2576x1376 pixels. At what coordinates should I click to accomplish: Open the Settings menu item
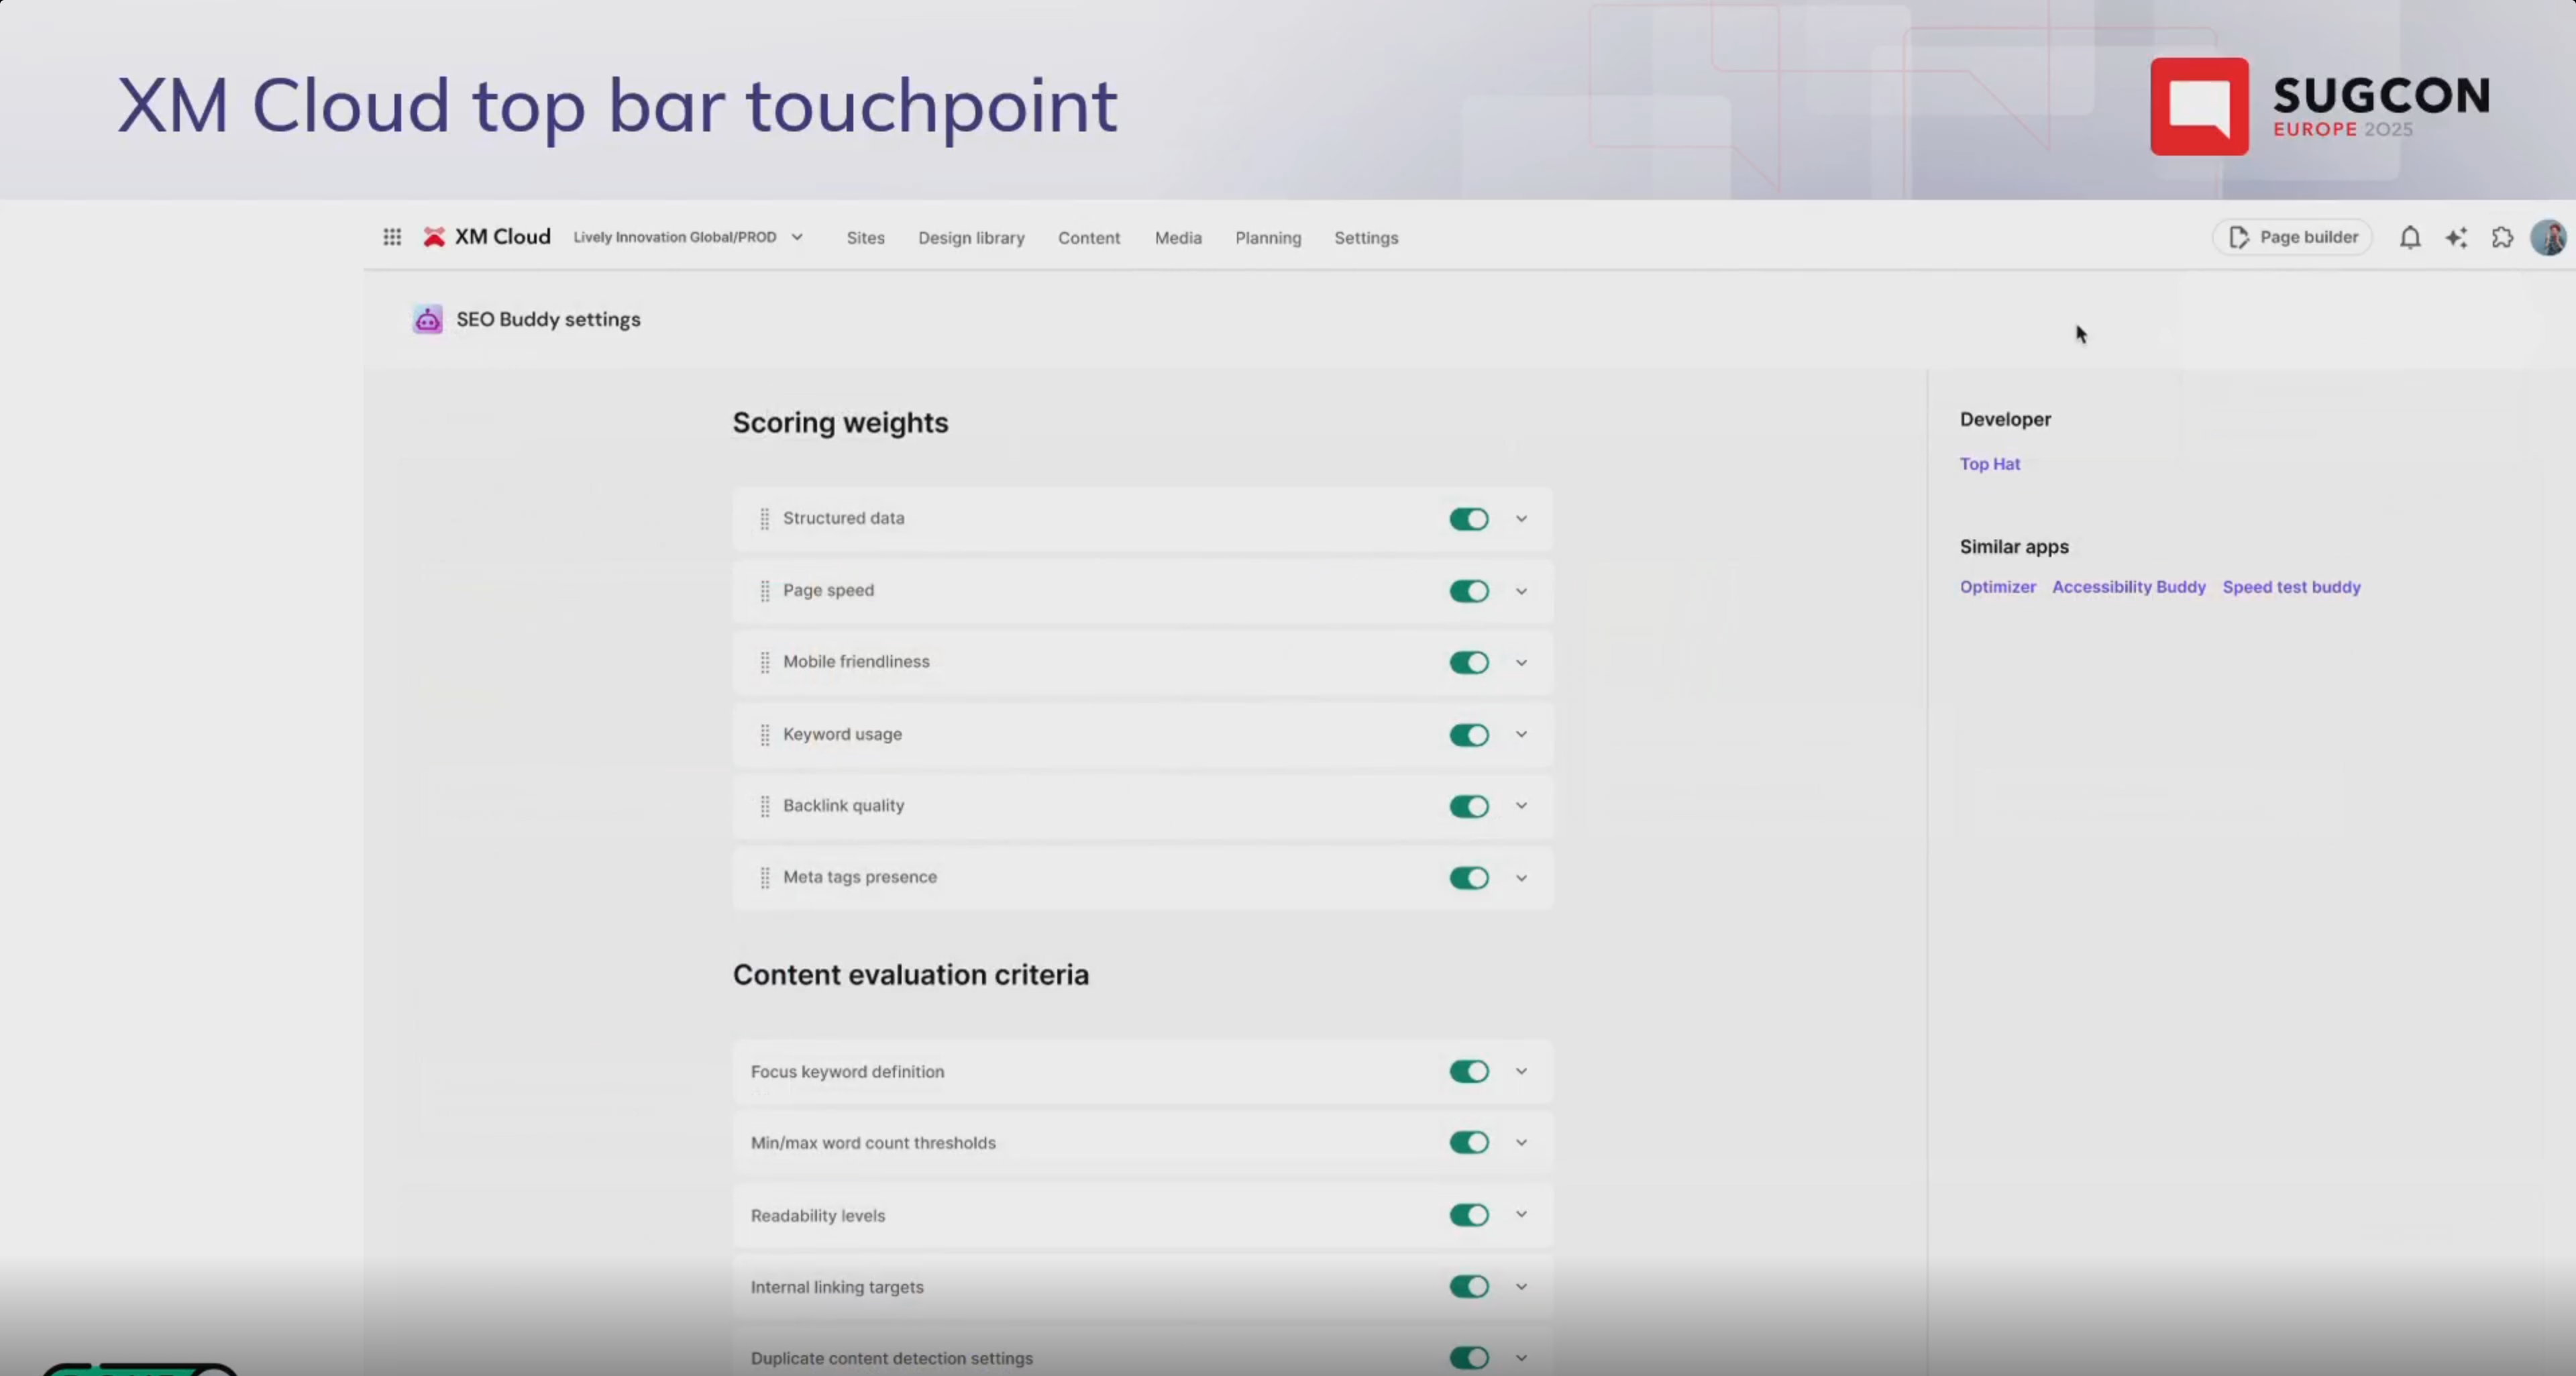(x=1366, y=238)
